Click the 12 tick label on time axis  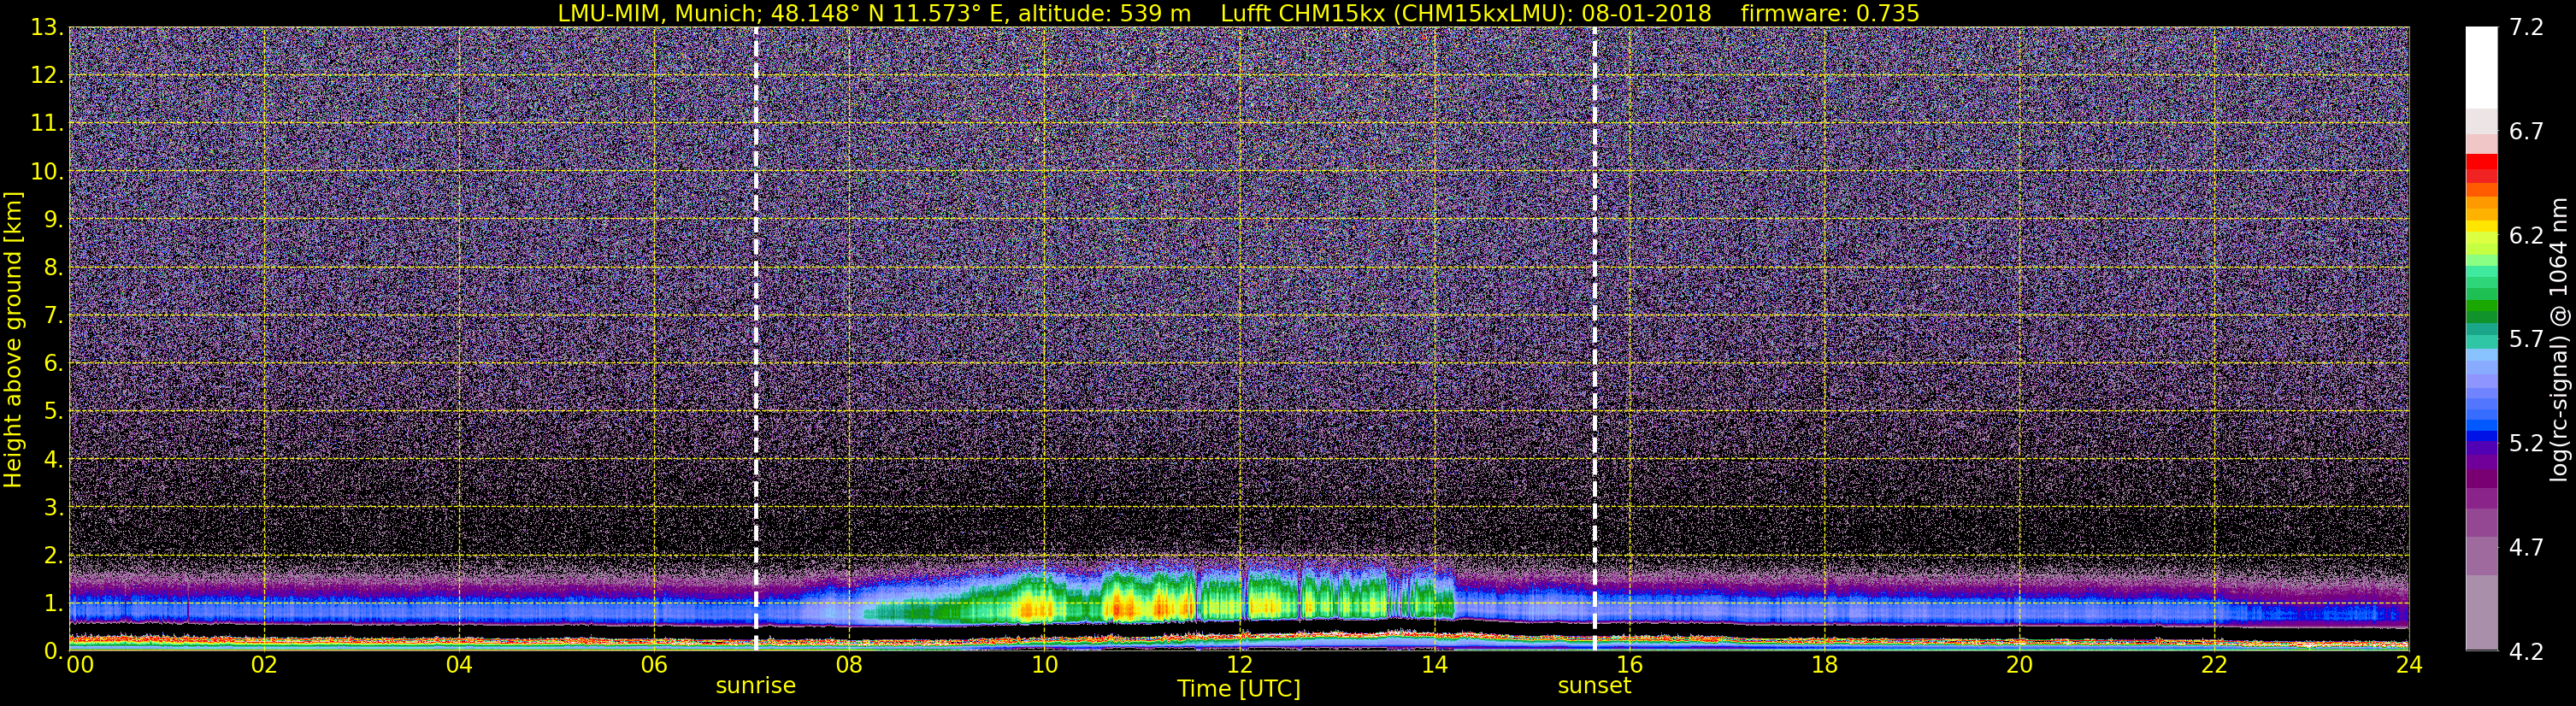[1239, 666]
